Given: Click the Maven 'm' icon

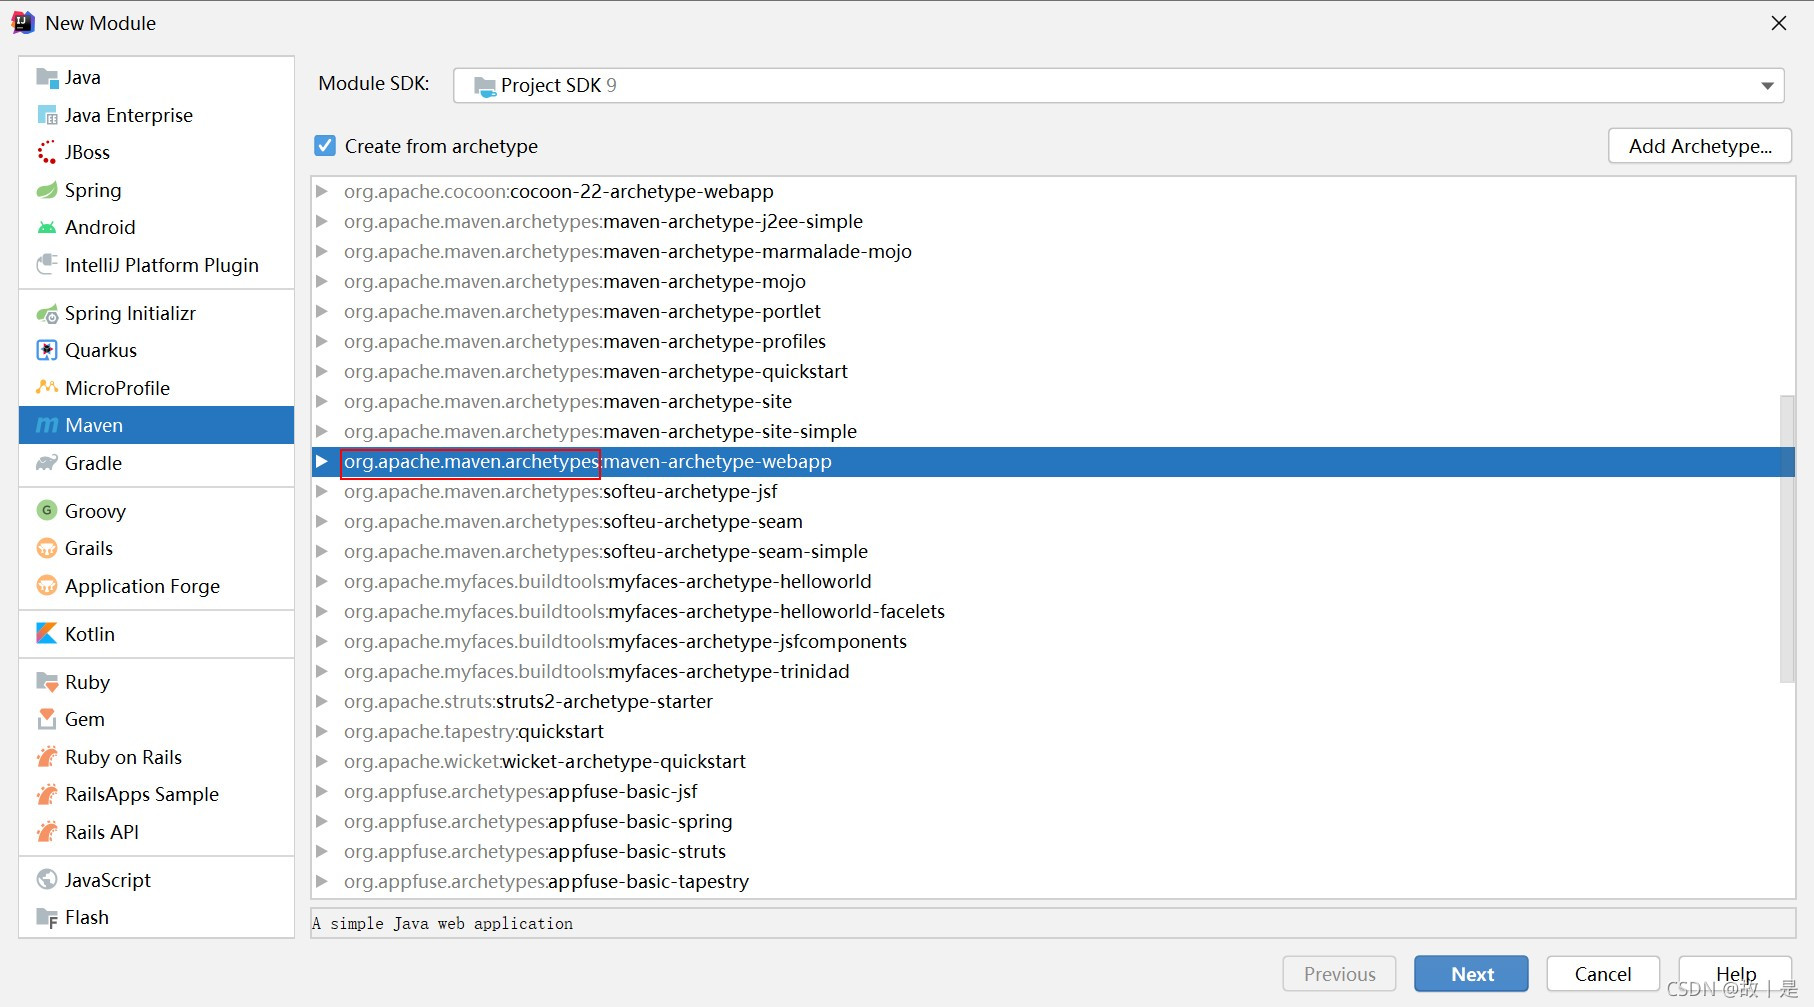Looking at the screenshot, I should [47, 426].
